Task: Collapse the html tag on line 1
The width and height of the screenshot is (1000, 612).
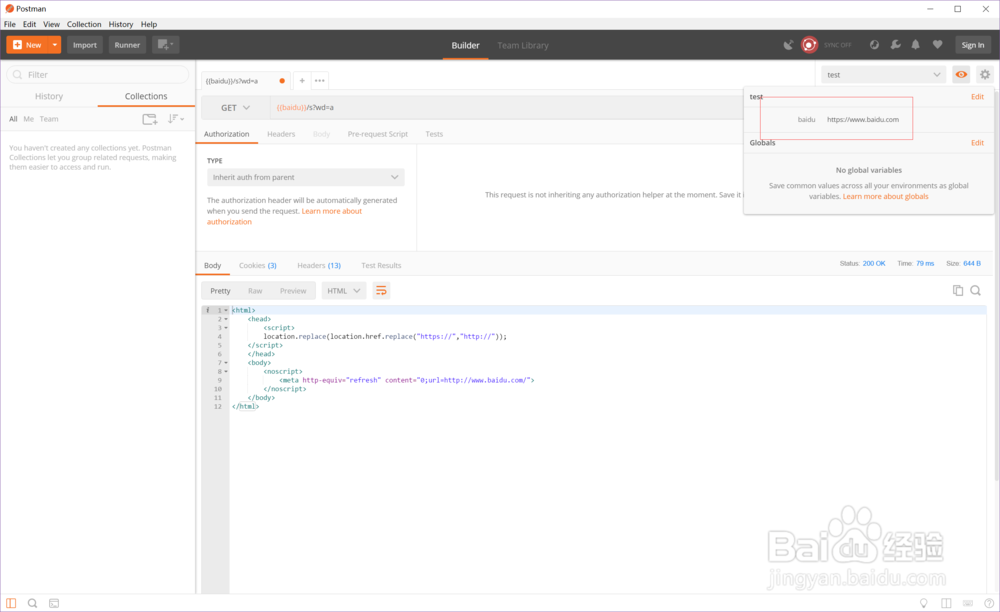Action: pos(226,310)
